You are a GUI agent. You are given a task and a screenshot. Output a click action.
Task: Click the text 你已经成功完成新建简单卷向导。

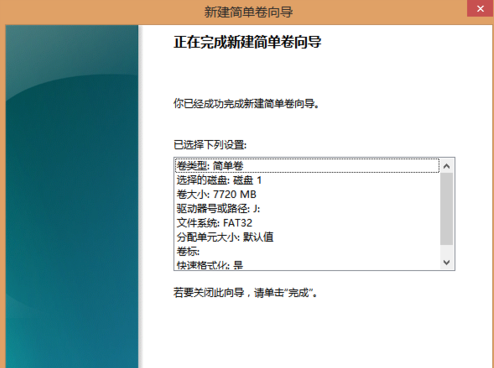[x=246, y=104]
